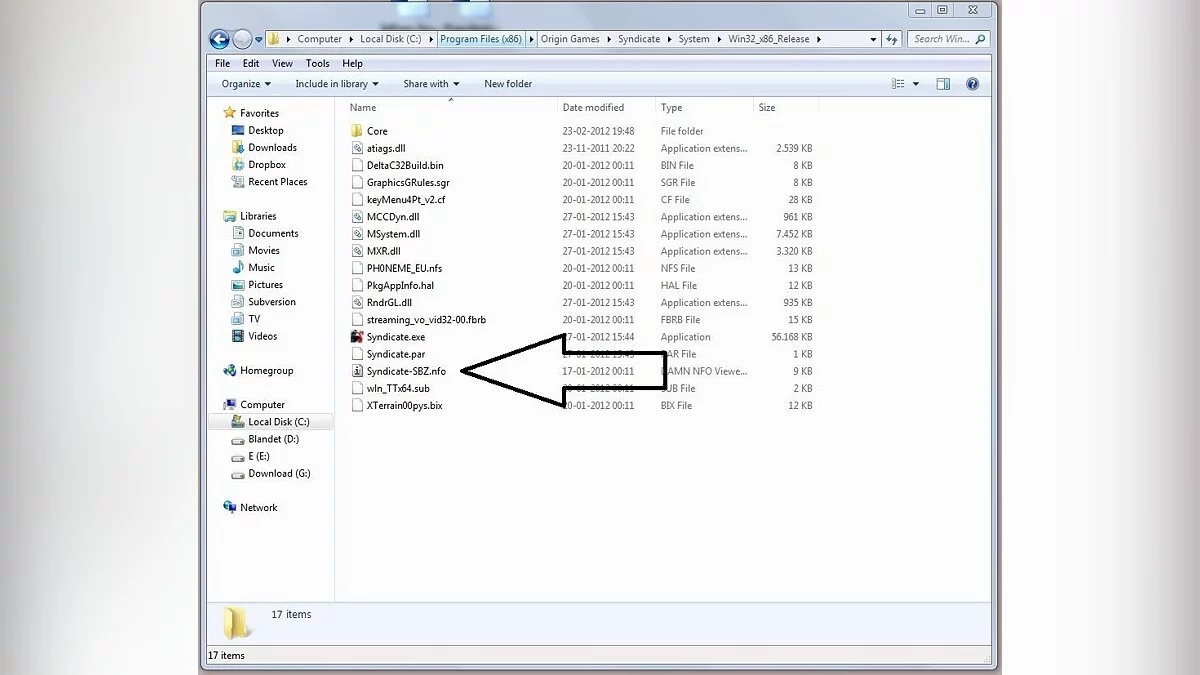Image resolution: width=1200 pixels, height=675 pixels.
Task: Click the MSystem.dll file icon
Action: pos(358,234)
